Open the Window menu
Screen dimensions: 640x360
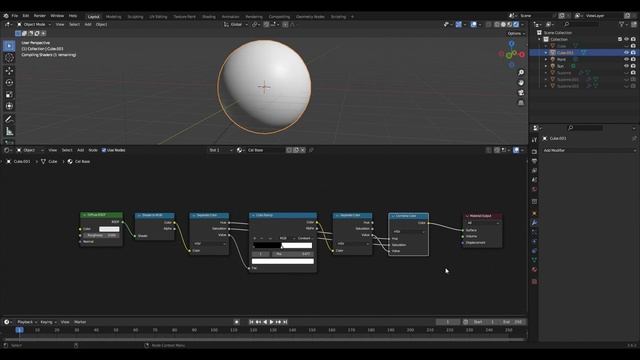pyautogui.click(x=57, y=16)
